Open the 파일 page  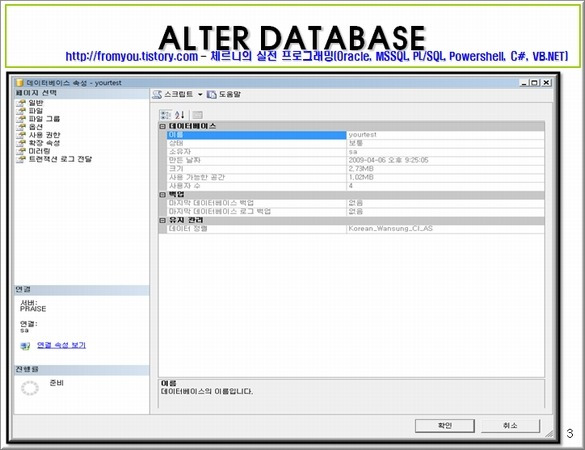(36, 111)
